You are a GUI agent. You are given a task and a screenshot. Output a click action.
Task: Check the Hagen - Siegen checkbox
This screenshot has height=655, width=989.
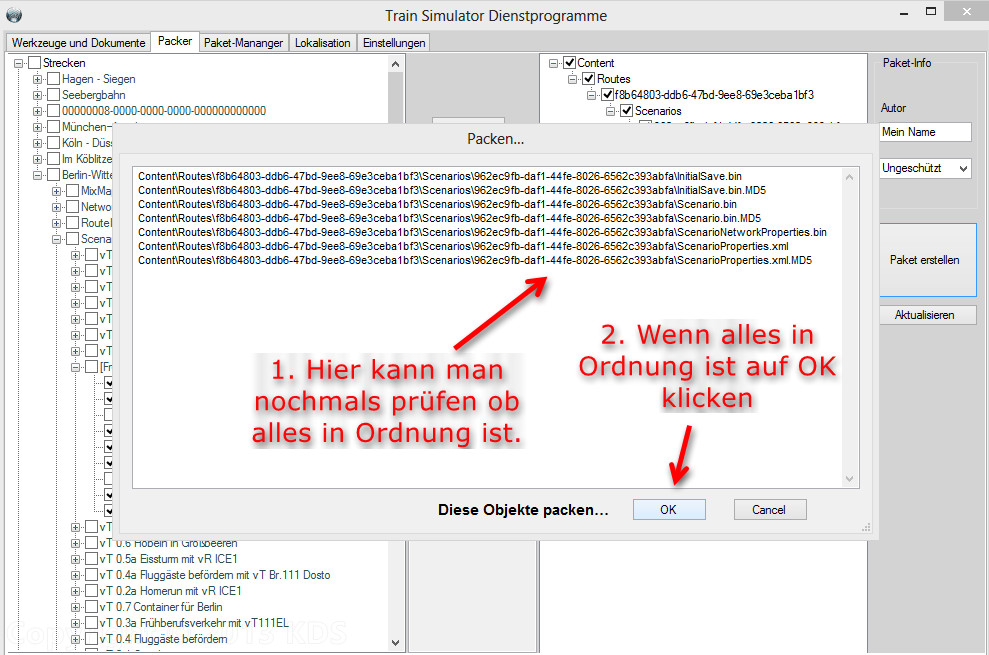coord(54,79)
